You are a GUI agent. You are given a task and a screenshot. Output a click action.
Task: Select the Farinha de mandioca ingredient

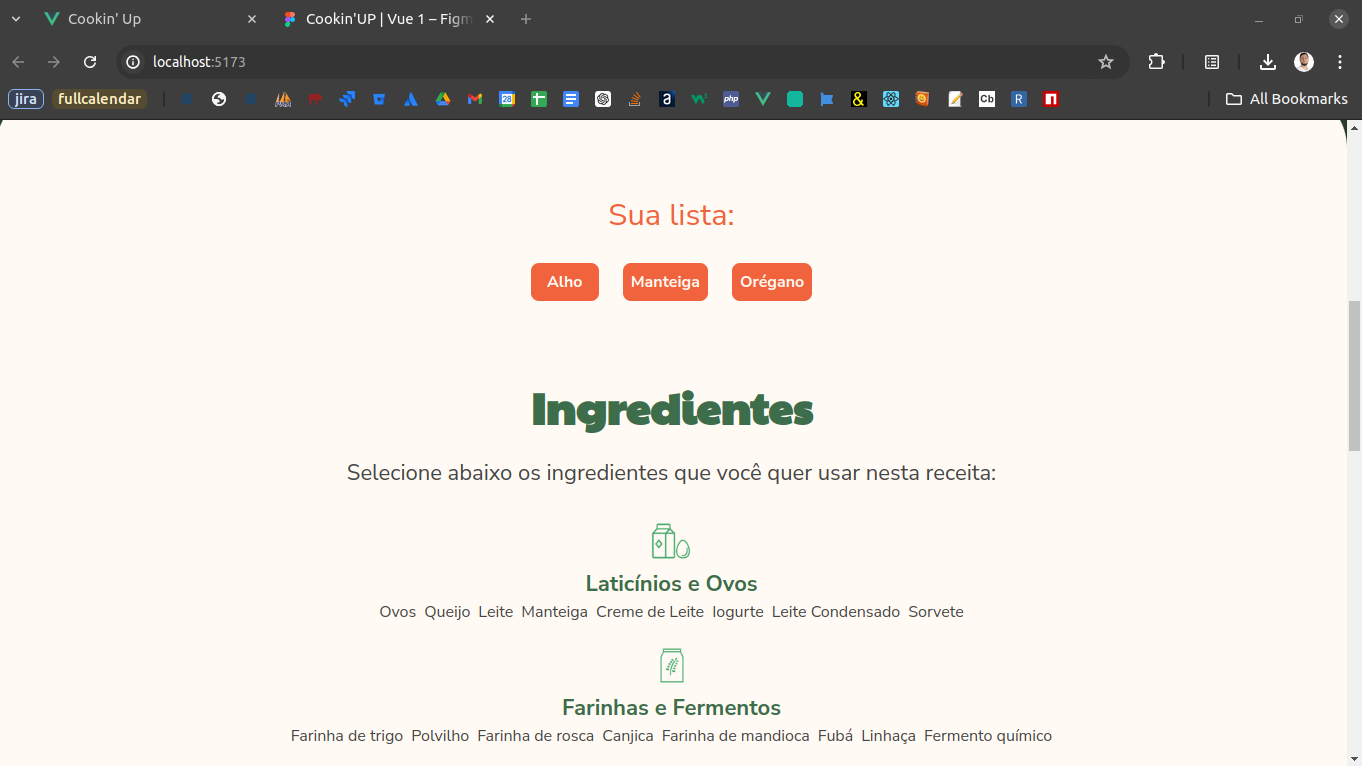736,736
